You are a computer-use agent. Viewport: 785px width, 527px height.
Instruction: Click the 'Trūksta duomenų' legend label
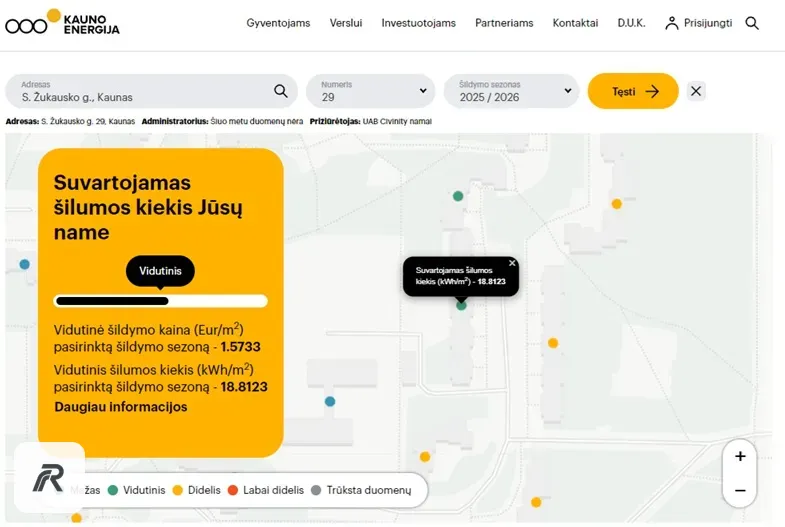(x=369, y=490)
